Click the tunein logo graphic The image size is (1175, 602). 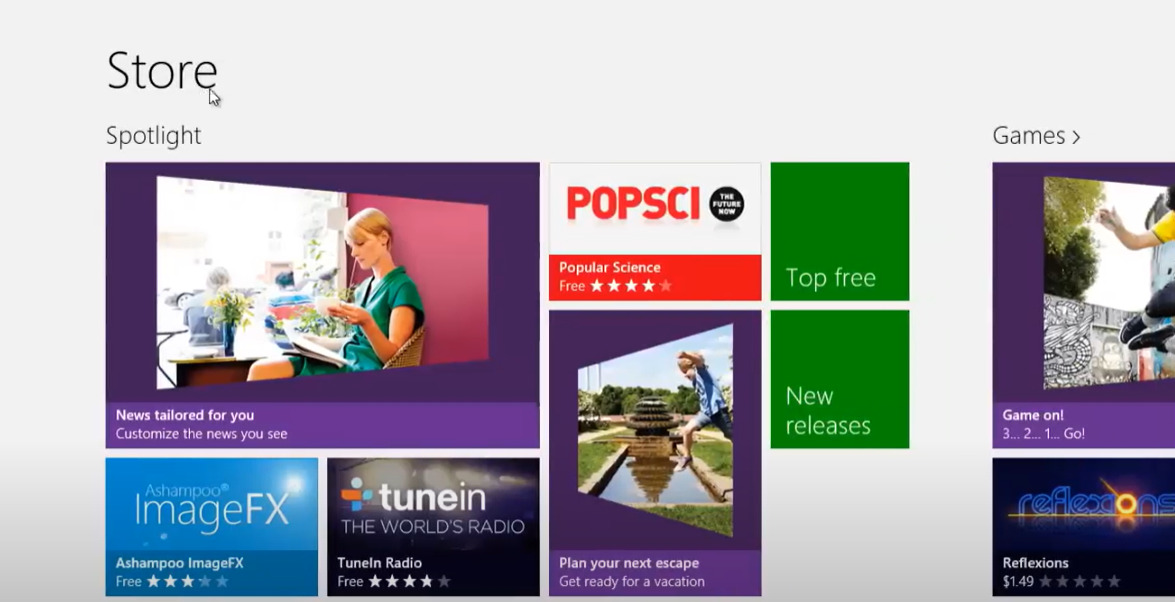[x=413, y=496]
